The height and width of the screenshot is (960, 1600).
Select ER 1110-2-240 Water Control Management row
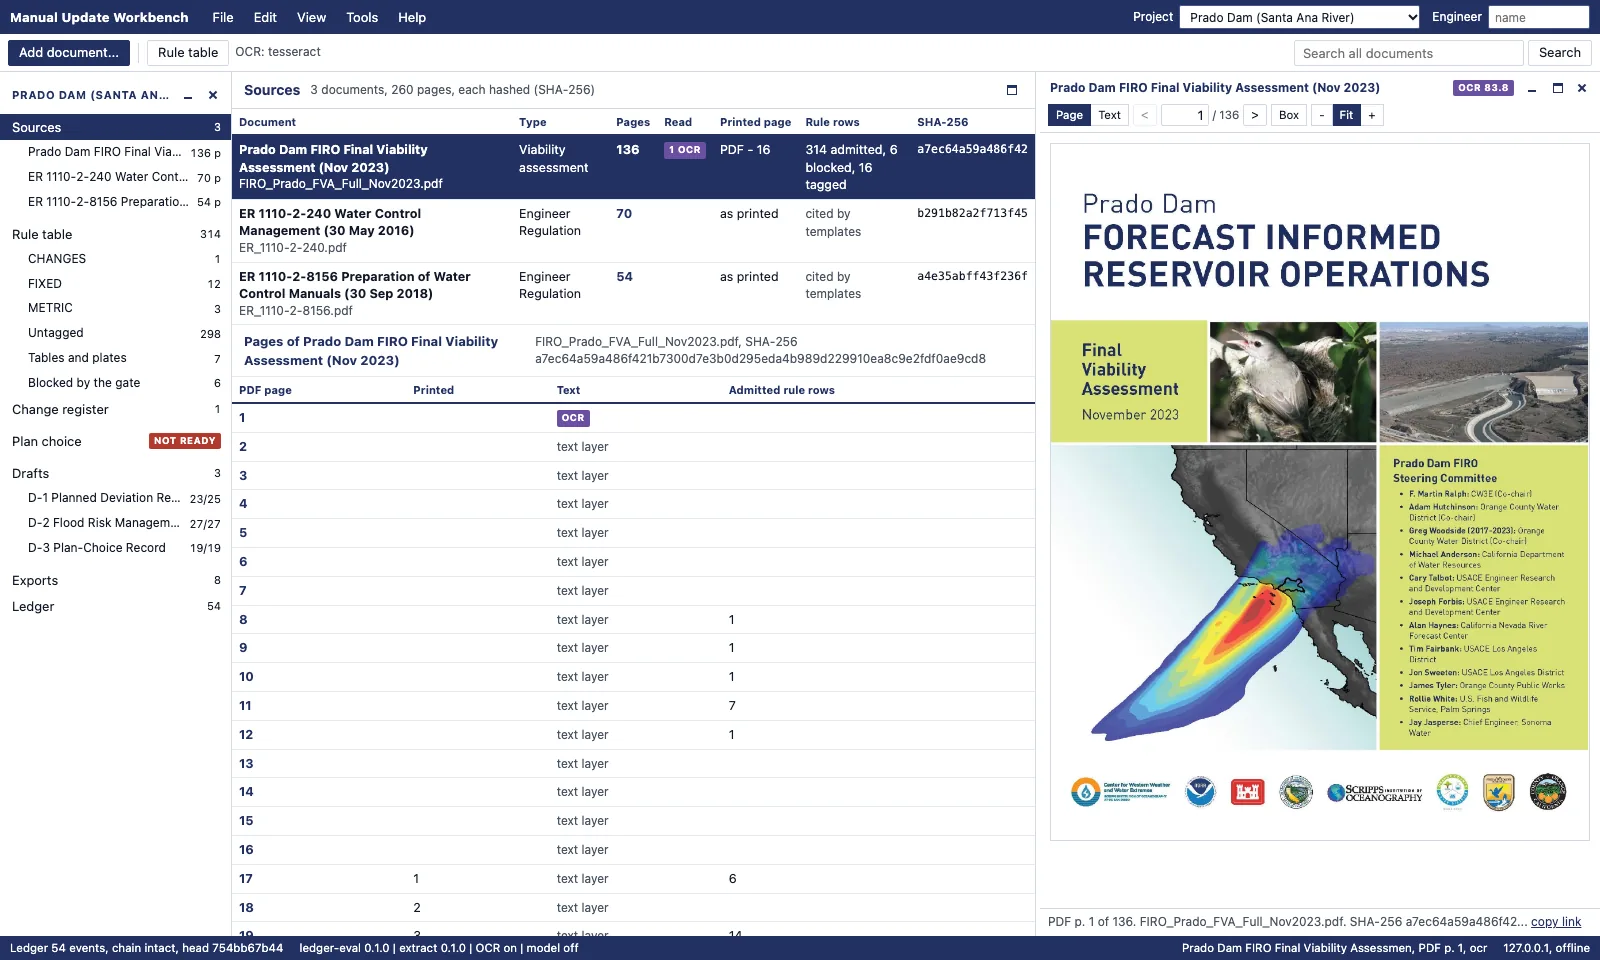click(x=633, y=230)
